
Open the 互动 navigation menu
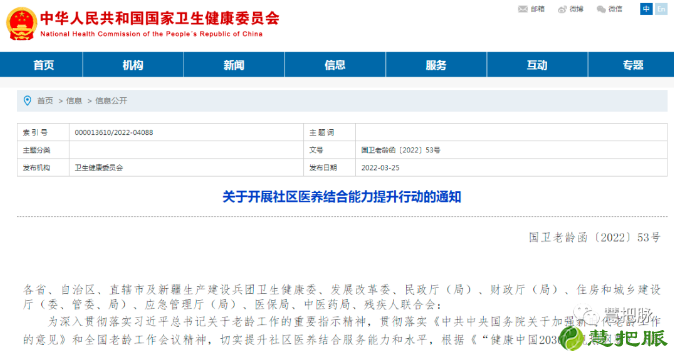(537, 65)
